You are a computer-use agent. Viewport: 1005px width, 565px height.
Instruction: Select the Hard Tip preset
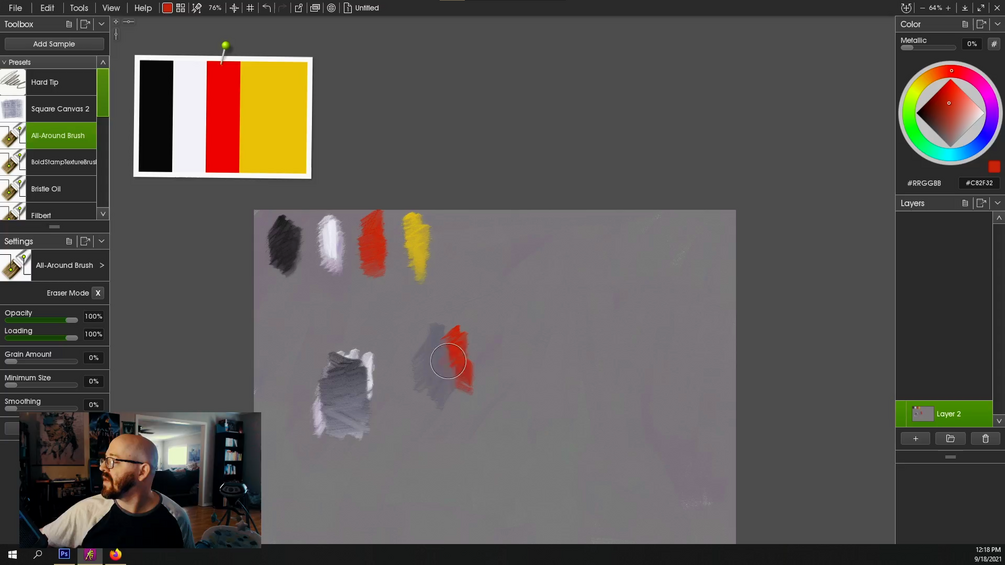pos(48,82)
